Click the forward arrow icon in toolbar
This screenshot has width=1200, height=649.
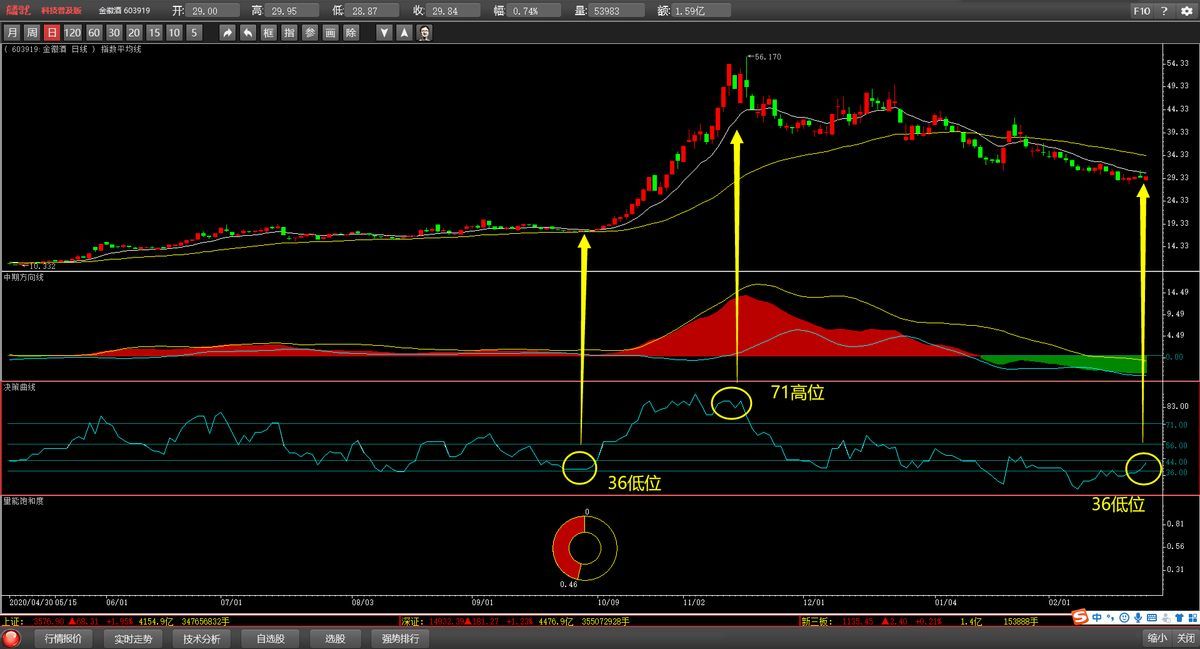point(227,33)
